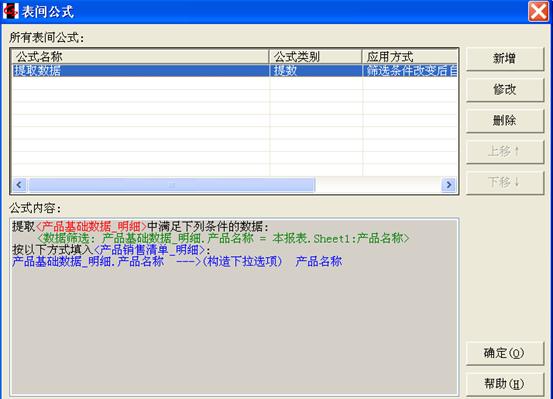Click the 删除 button

coord(505,121)
